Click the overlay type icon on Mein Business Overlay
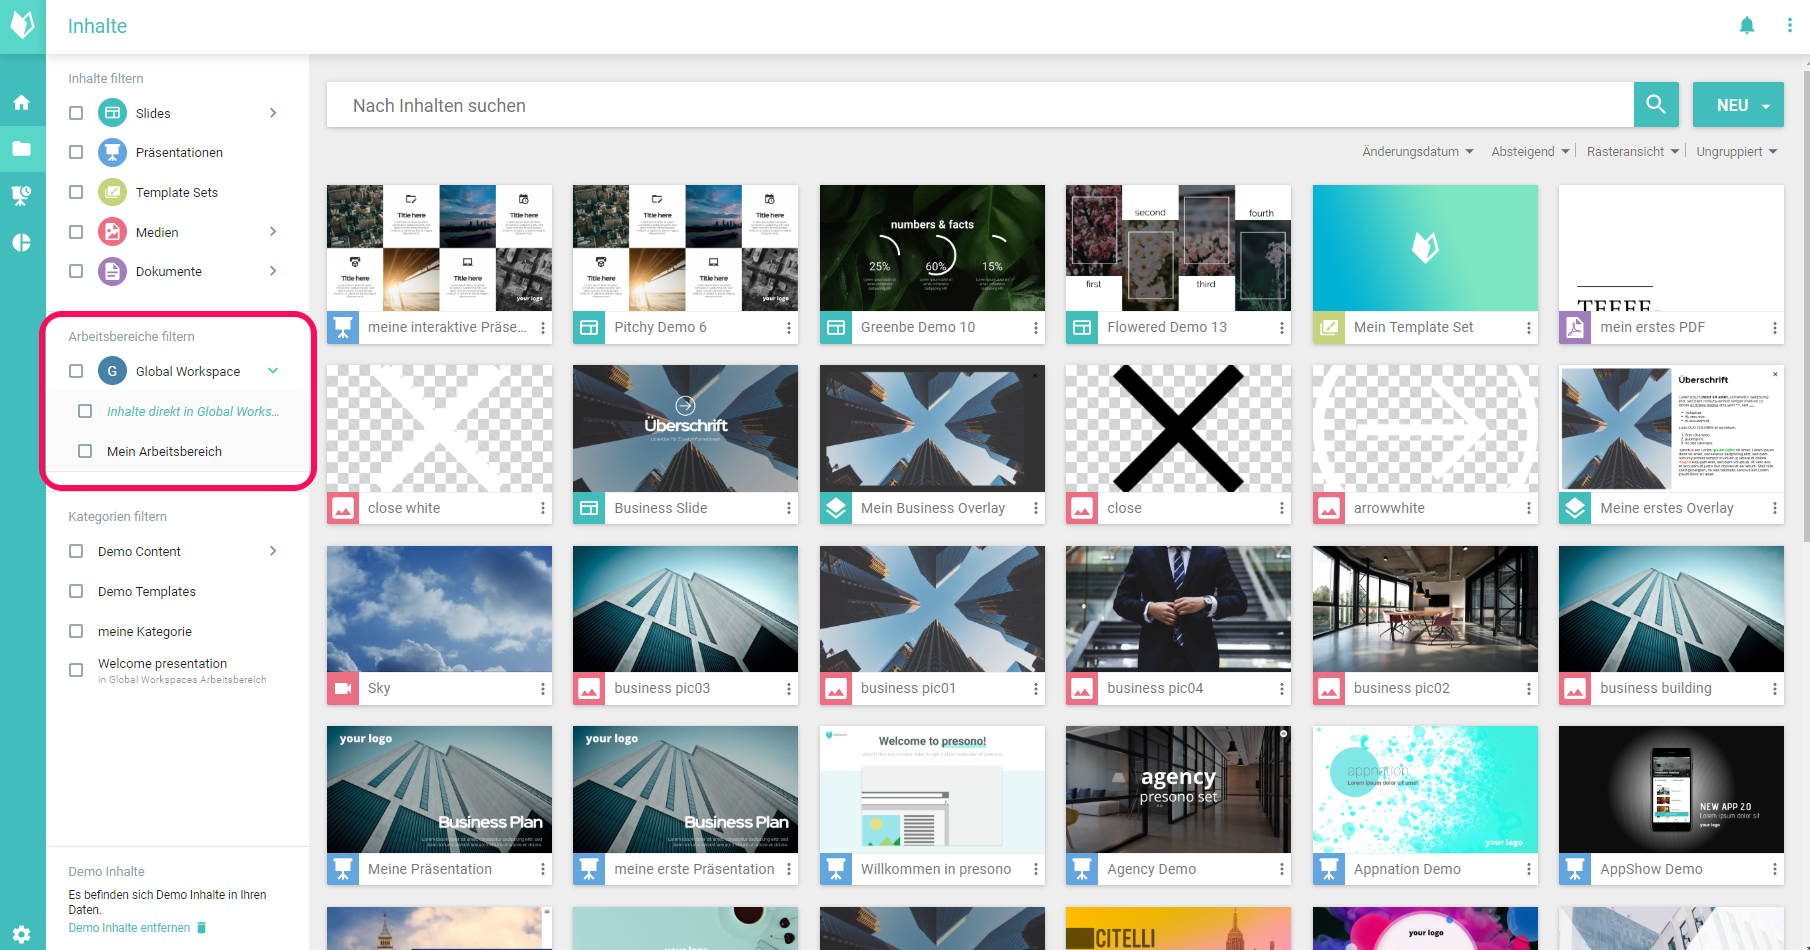The image size is (1810, 950). tap(836, 508)
